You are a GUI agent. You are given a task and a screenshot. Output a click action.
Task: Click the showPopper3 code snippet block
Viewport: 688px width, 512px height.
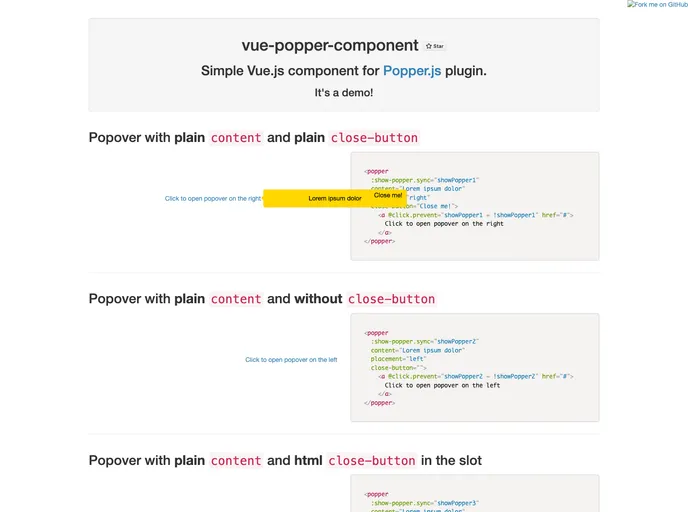point(475,494)
